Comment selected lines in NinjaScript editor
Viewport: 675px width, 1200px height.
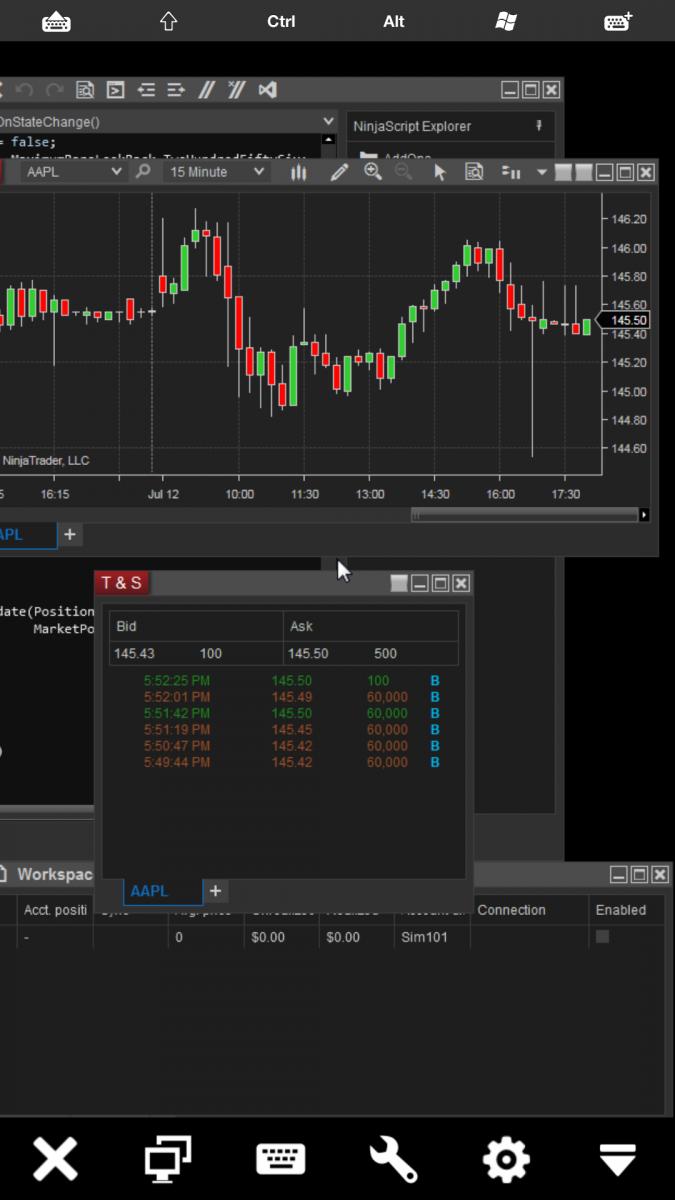(206, 90)
